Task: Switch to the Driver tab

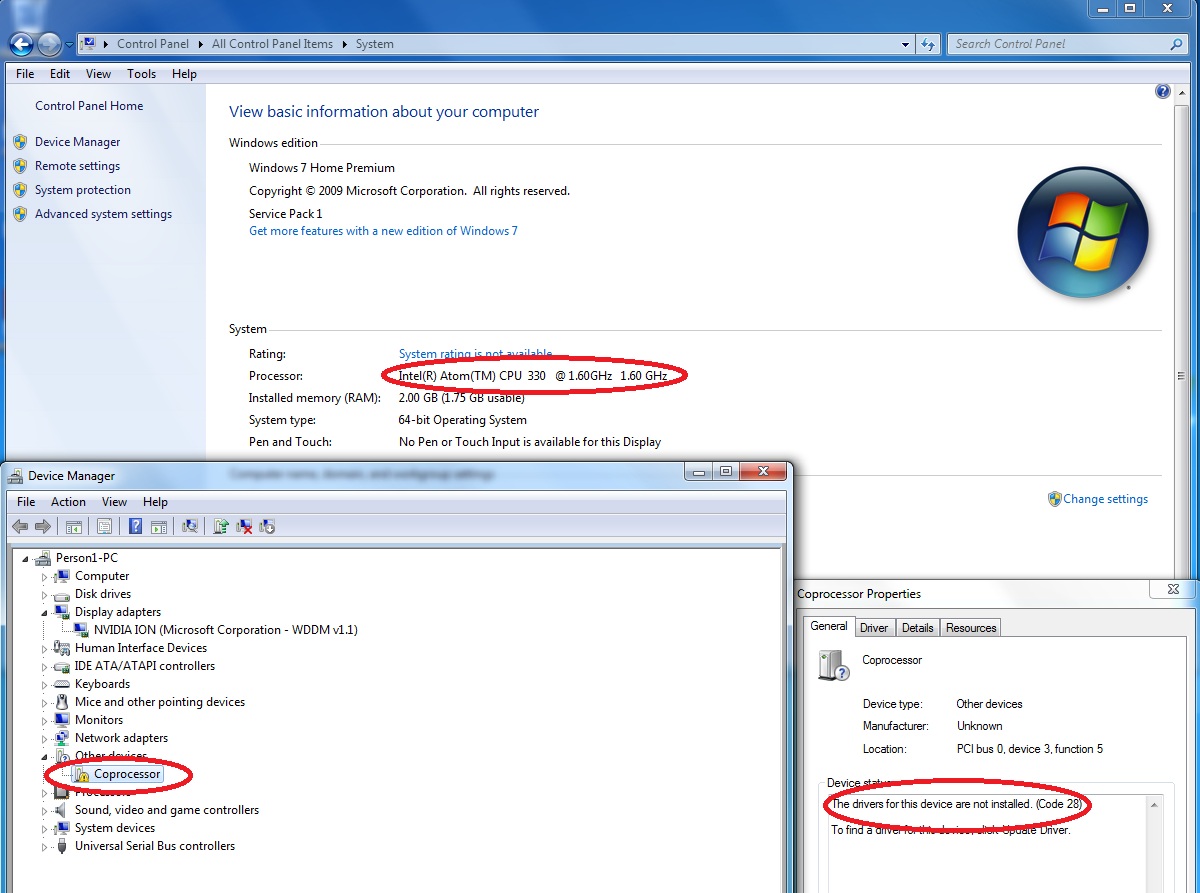Action: (873, 627)
